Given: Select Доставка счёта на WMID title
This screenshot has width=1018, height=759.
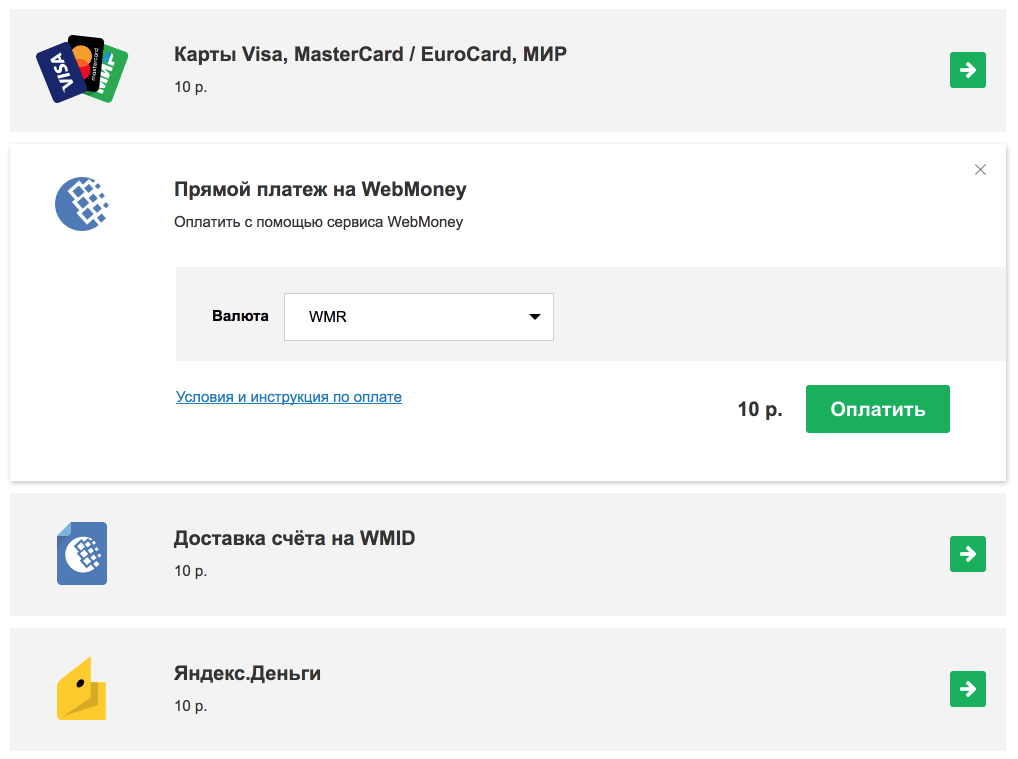Looking at the screenshot, I should point(294,538).
